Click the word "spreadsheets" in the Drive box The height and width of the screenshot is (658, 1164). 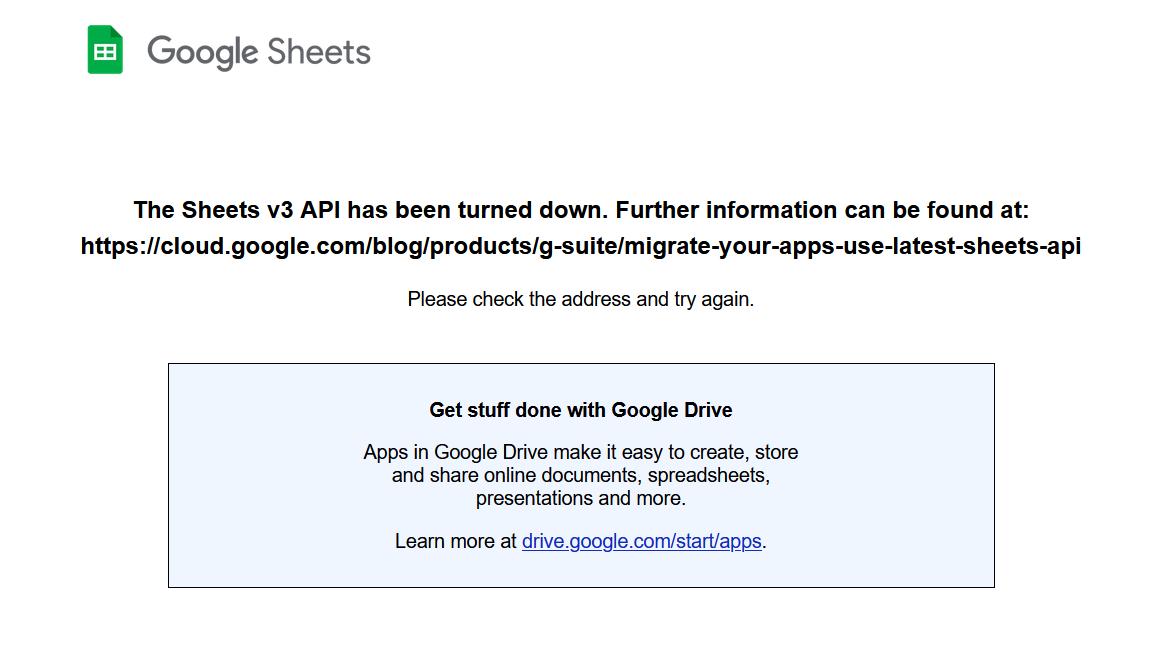point(708,475)
